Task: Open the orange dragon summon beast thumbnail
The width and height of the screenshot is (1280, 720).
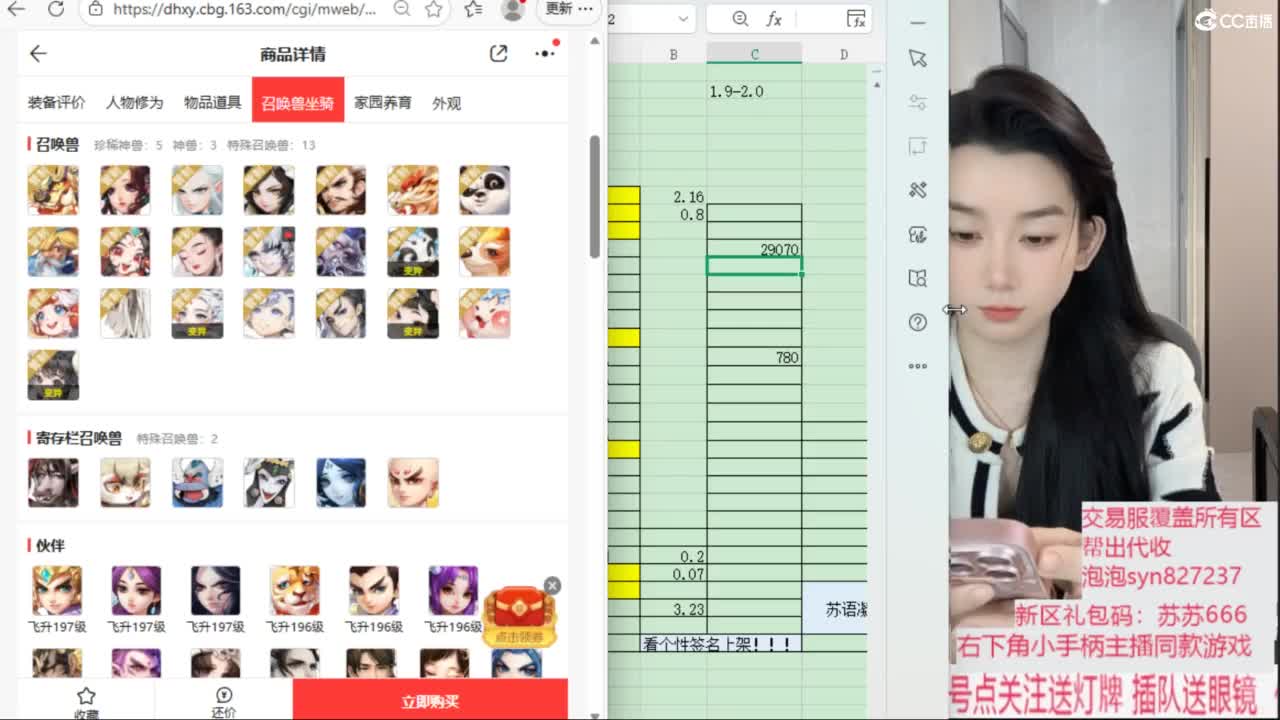Action: point(413,190)
